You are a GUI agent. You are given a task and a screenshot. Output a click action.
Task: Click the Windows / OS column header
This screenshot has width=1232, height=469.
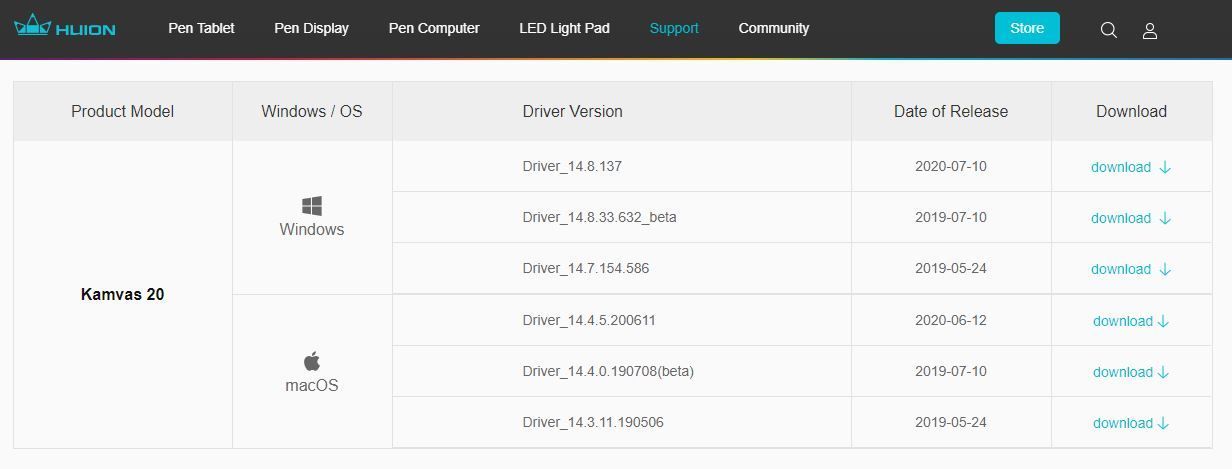pos(312,111)
